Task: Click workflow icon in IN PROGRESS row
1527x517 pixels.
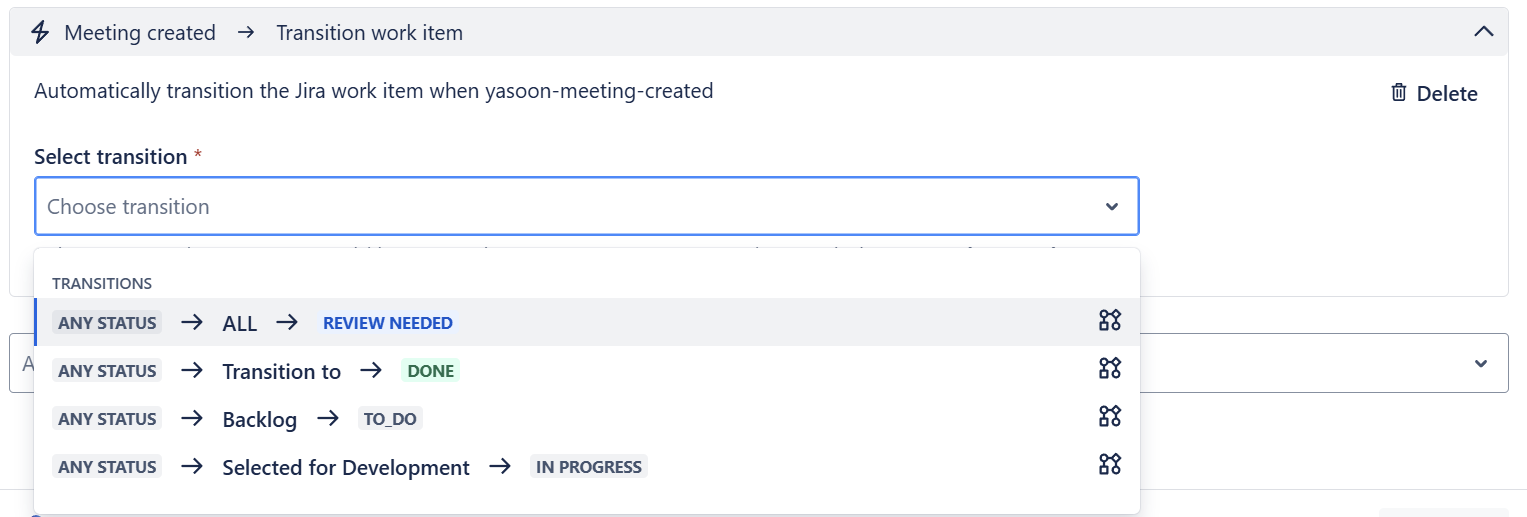Action: (1109, 465)
